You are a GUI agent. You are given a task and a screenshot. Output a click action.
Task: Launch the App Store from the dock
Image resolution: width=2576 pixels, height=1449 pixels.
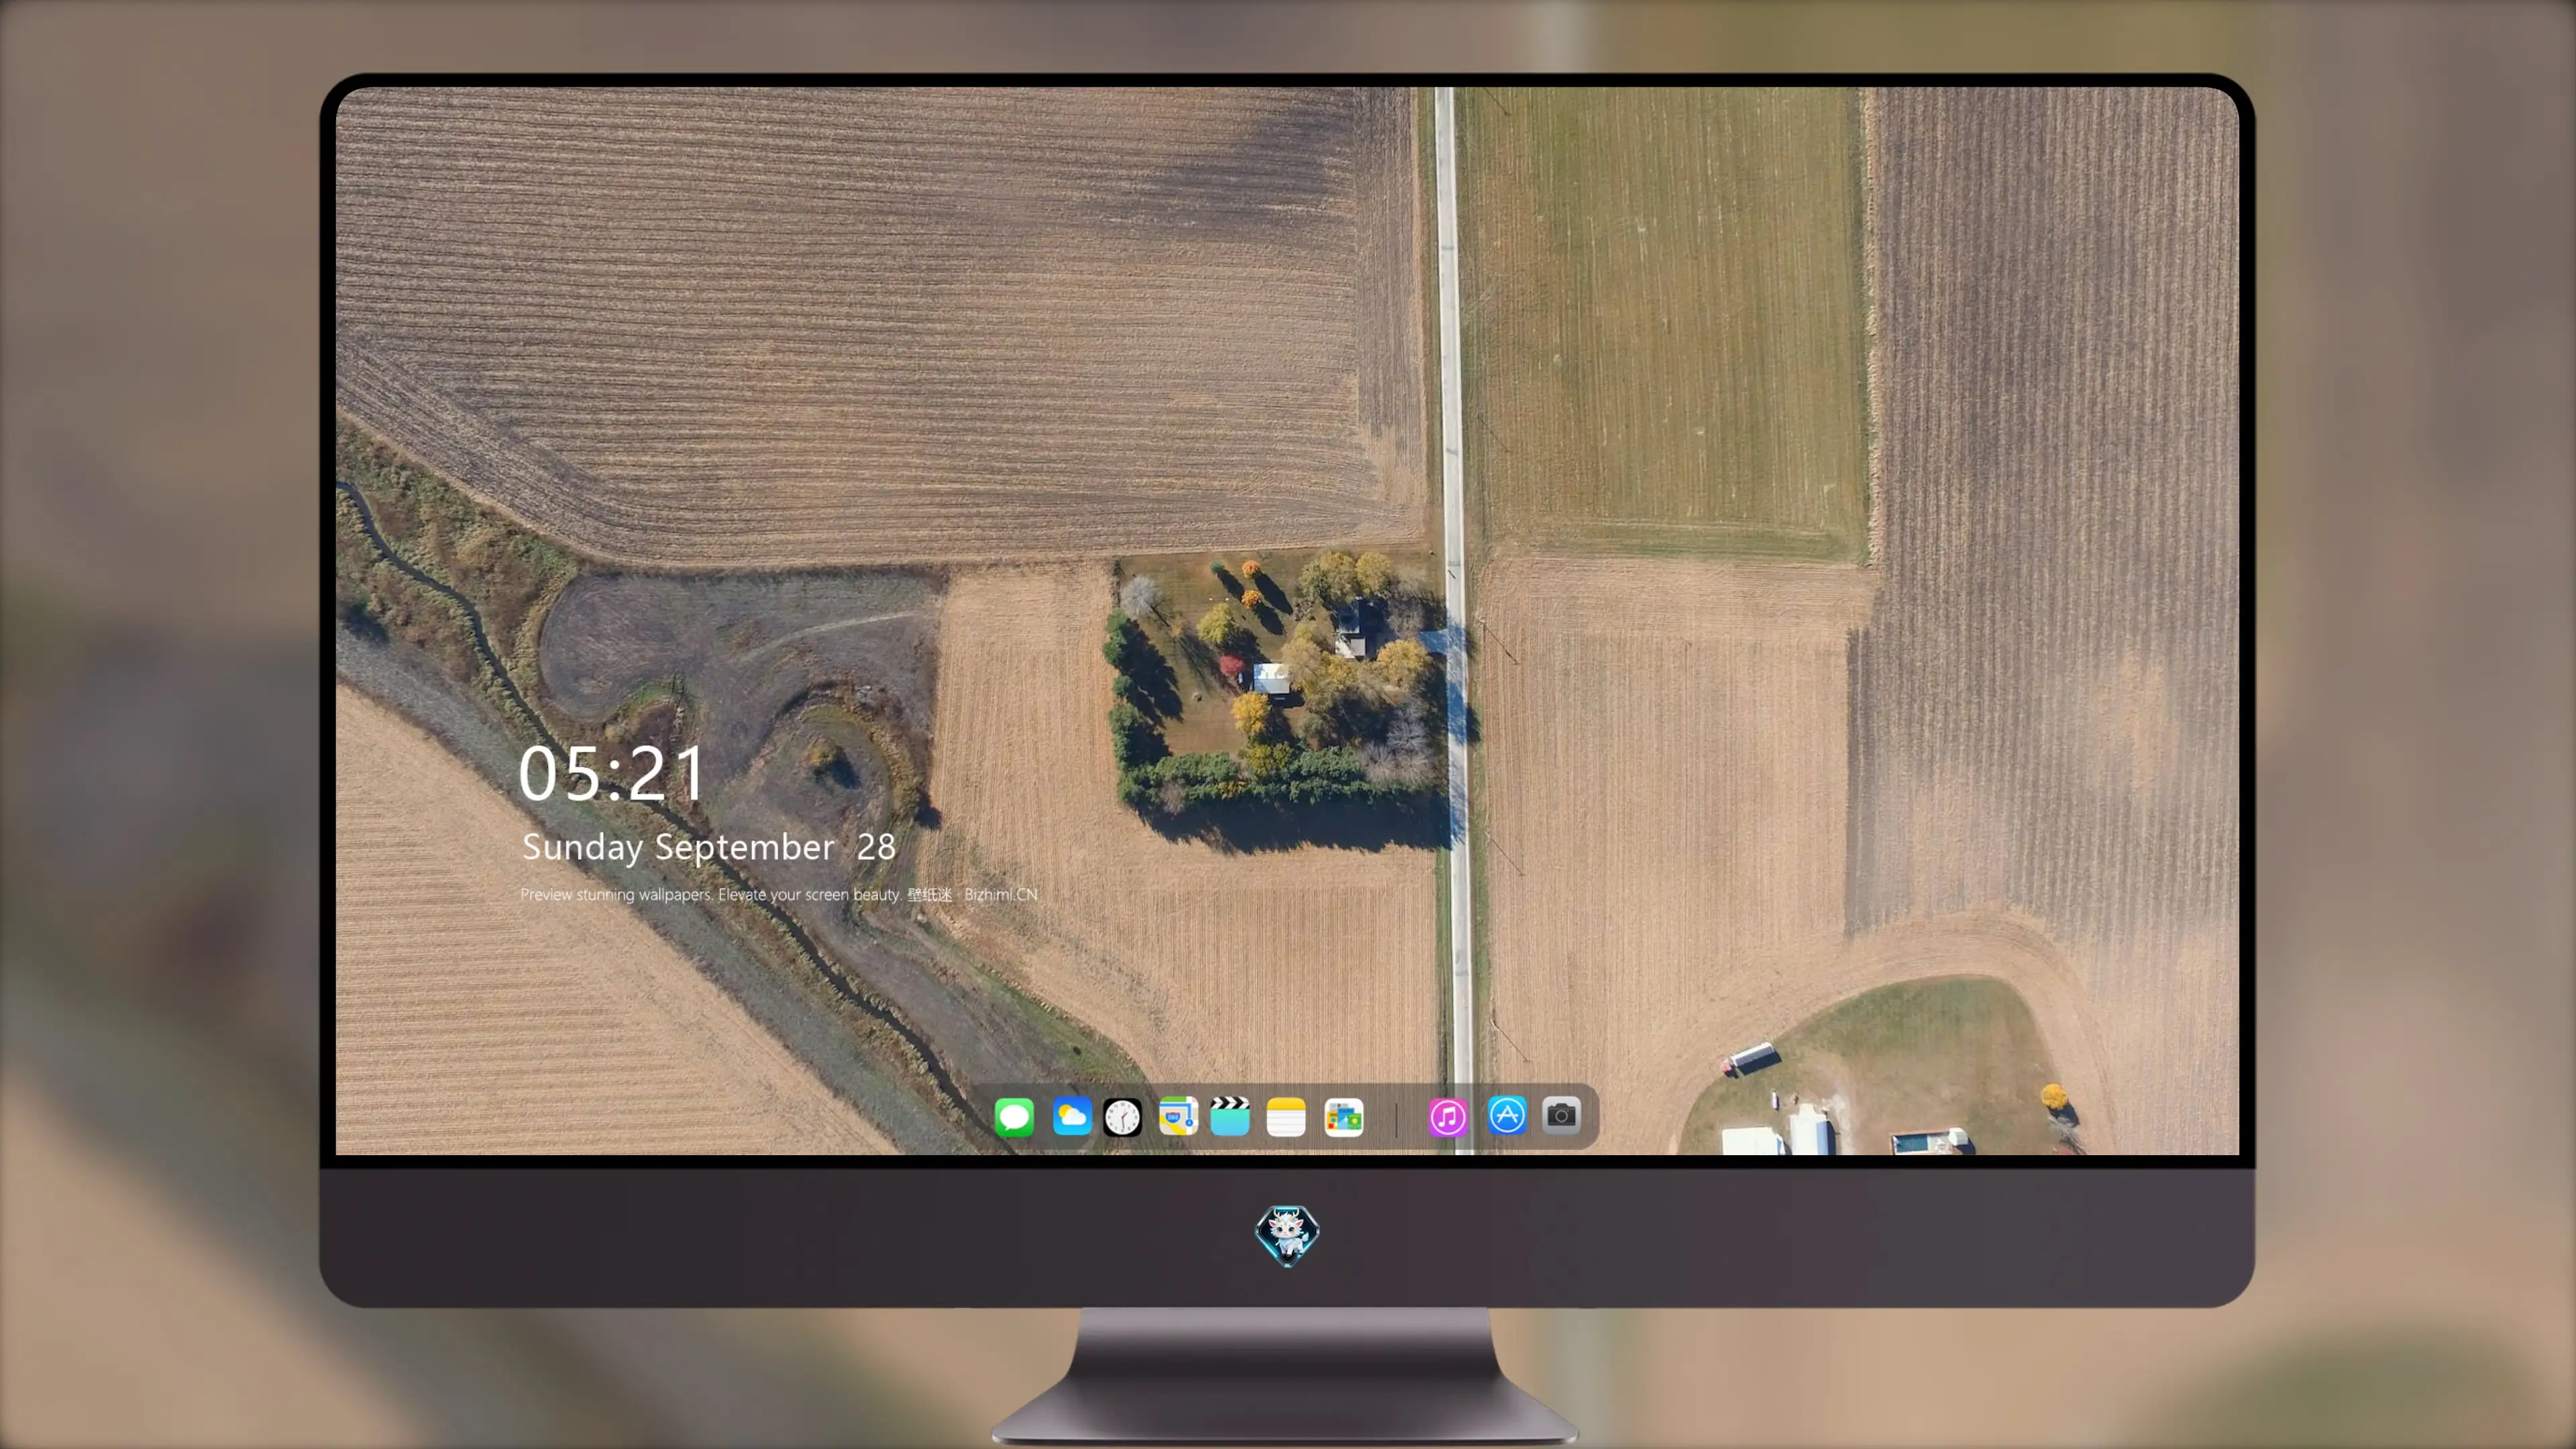click(1507, 1115)
